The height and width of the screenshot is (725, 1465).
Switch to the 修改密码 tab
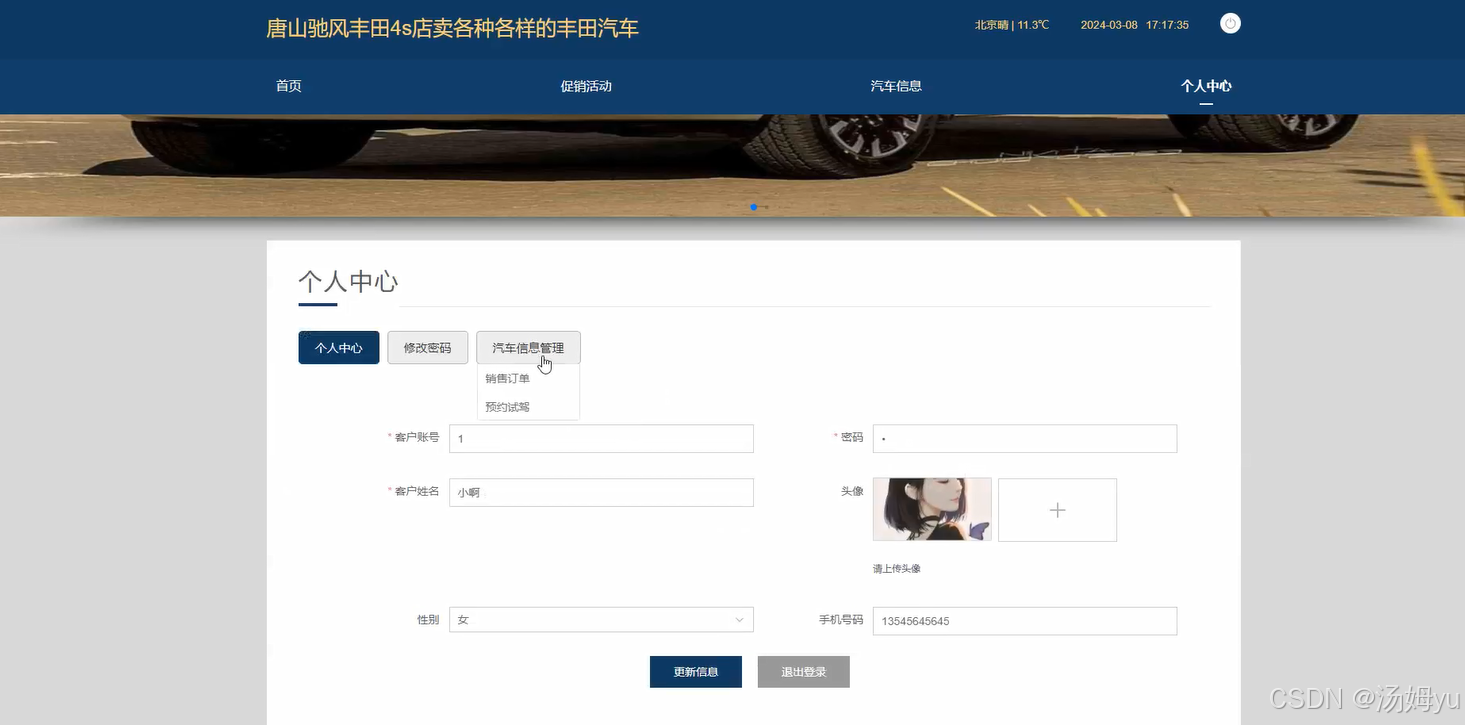coord(428,348)
